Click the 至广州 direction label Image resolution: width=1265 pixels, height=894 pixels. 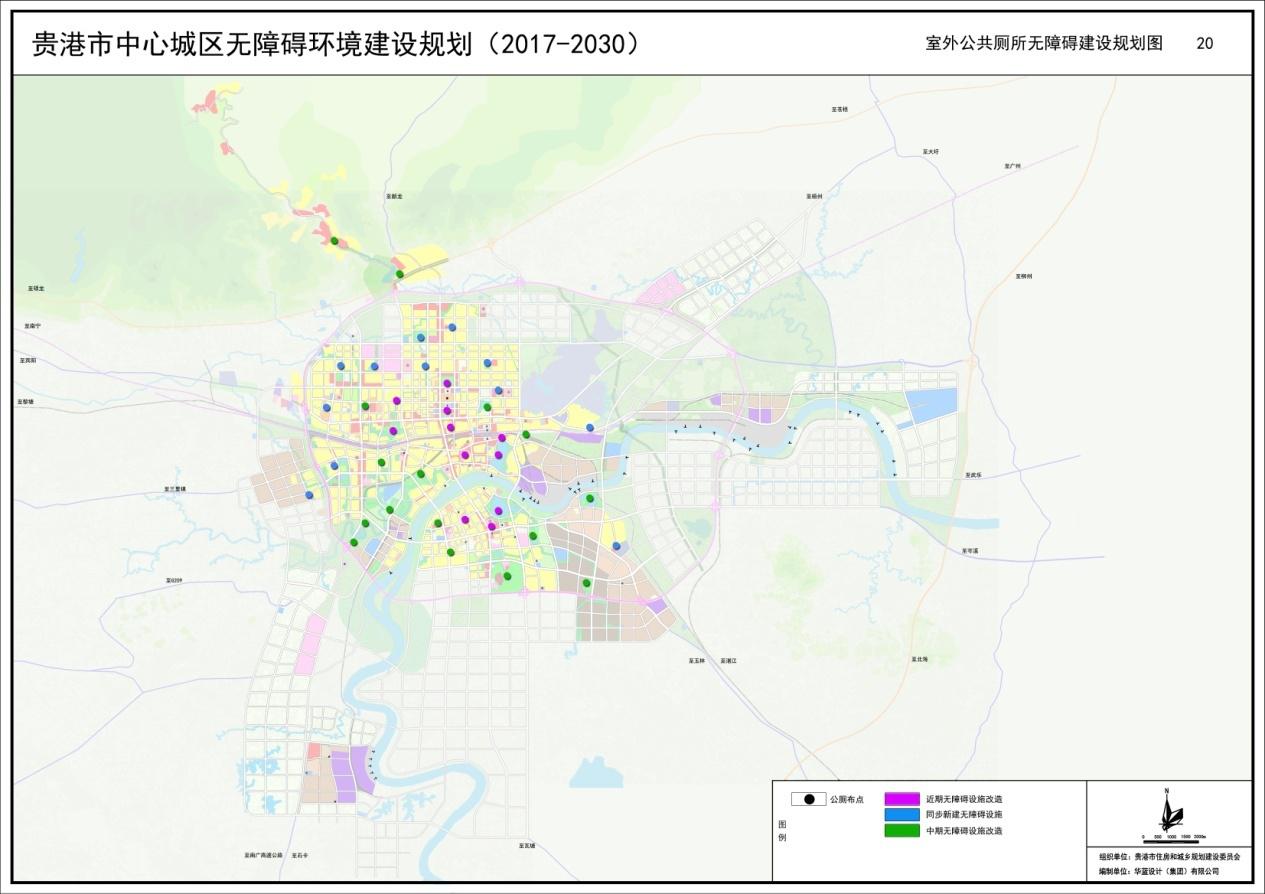(1013, 166)
